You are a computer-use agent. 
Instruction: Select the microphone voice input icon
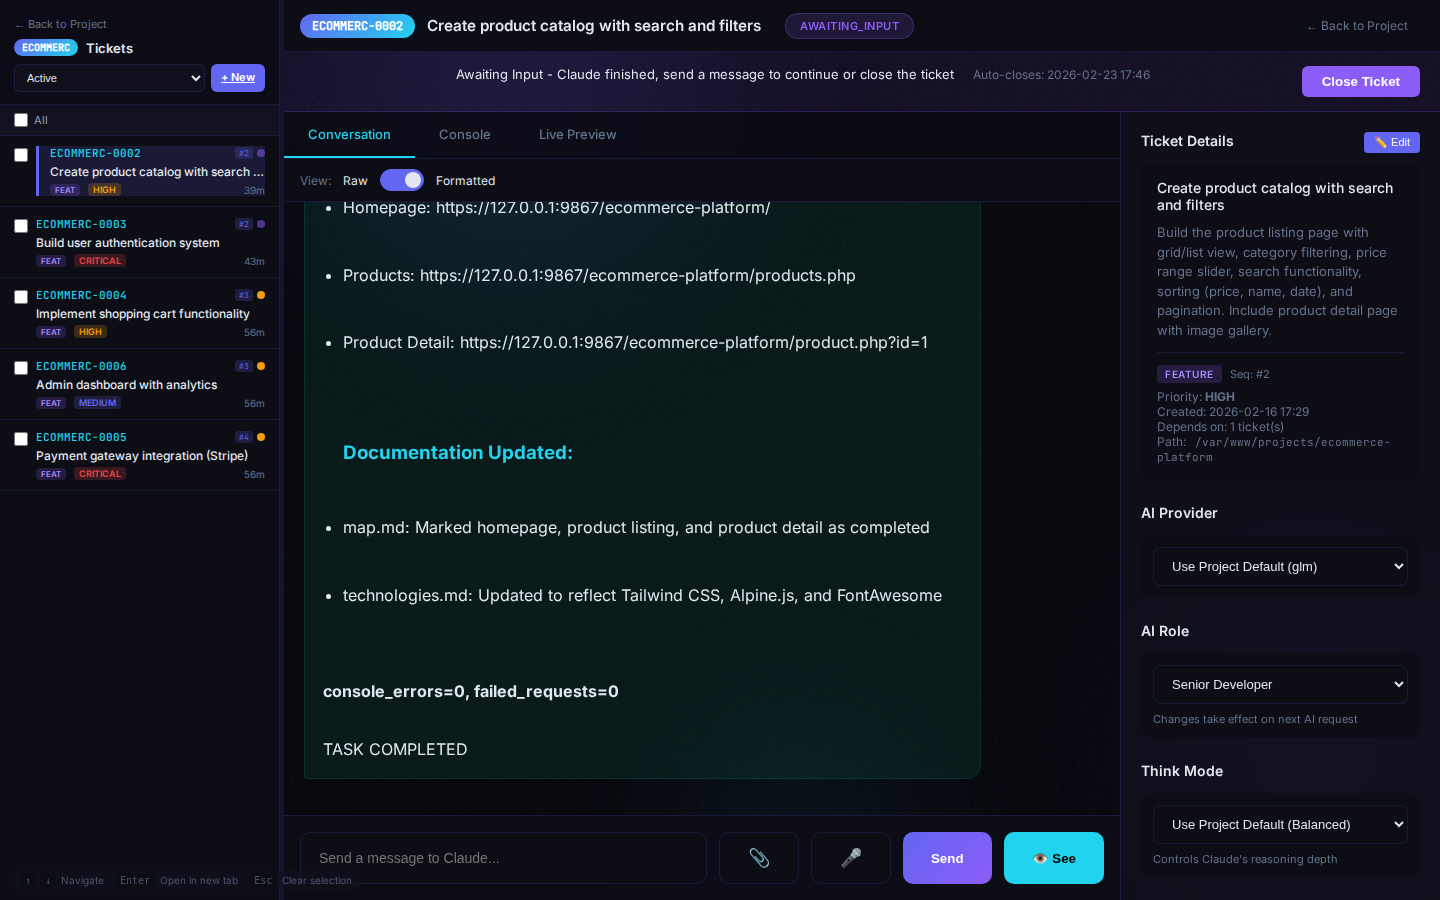[850, 858]
